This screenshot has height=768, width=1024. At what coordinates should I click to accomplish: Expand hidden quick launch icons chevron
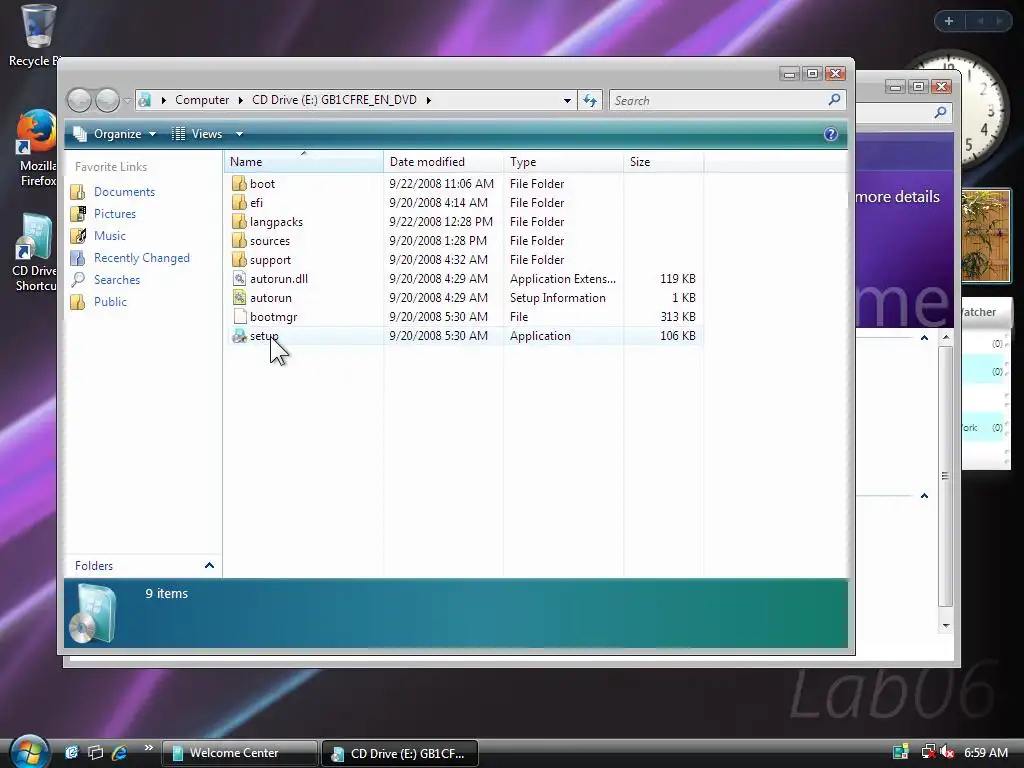[x=148, y=747]
